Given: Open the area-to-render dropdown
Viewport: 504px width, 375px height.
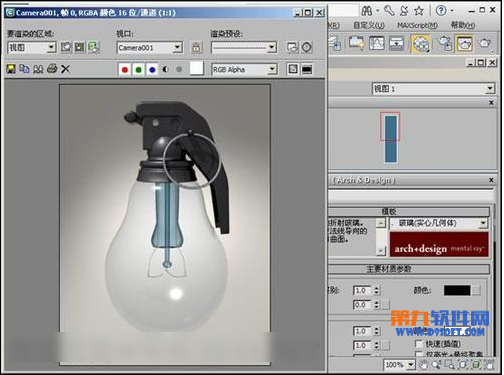Looking at the screenshot, I should point(32,48).
